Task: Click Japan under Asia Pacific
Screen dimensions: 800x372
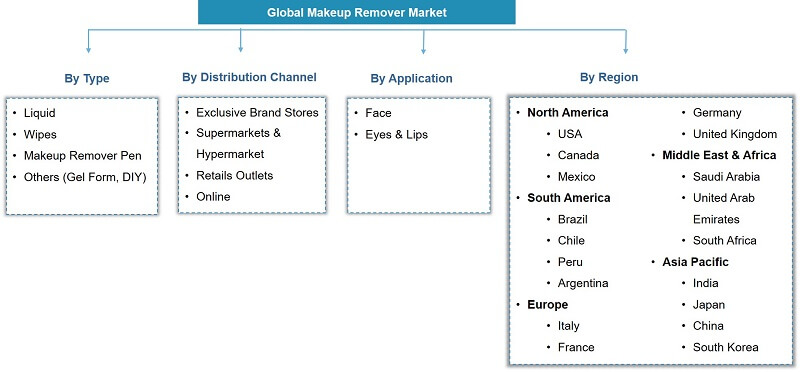Action: pos(709,305)
